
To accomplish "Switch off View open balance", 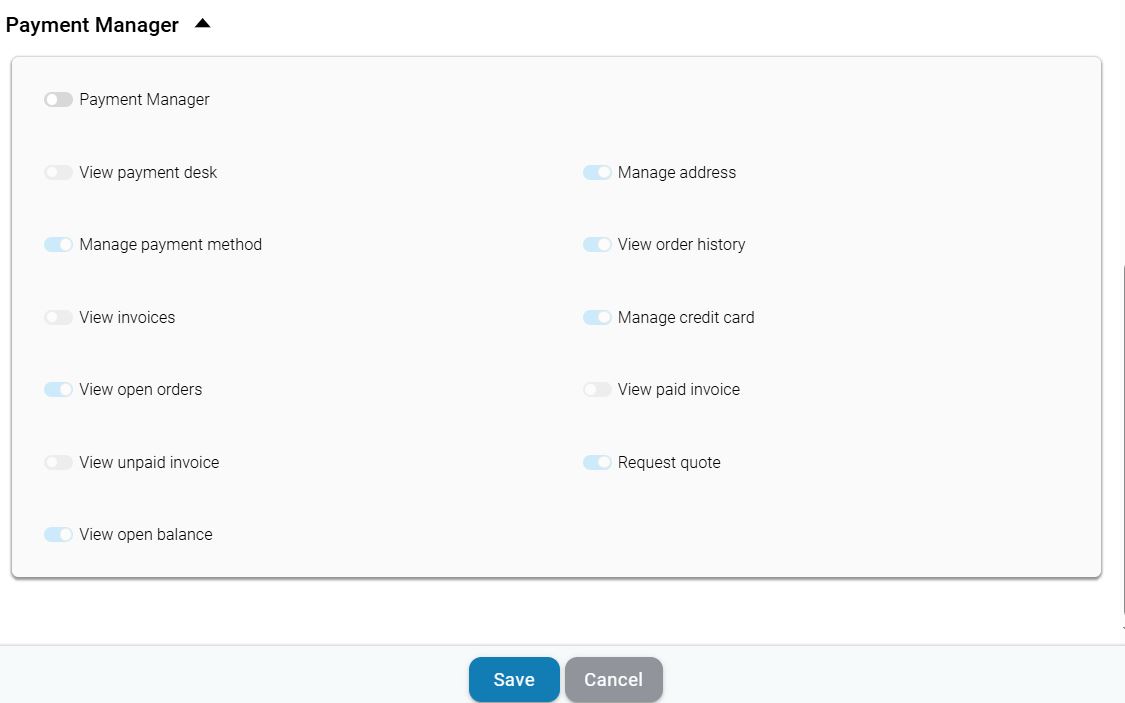I will point(58,535).
